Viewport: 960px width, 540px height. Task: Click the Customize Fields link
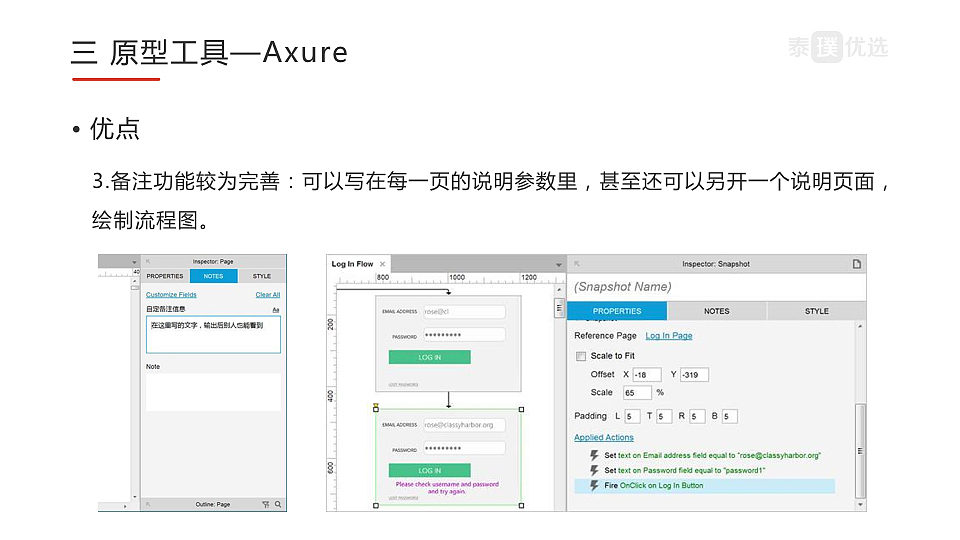(171, 294)
